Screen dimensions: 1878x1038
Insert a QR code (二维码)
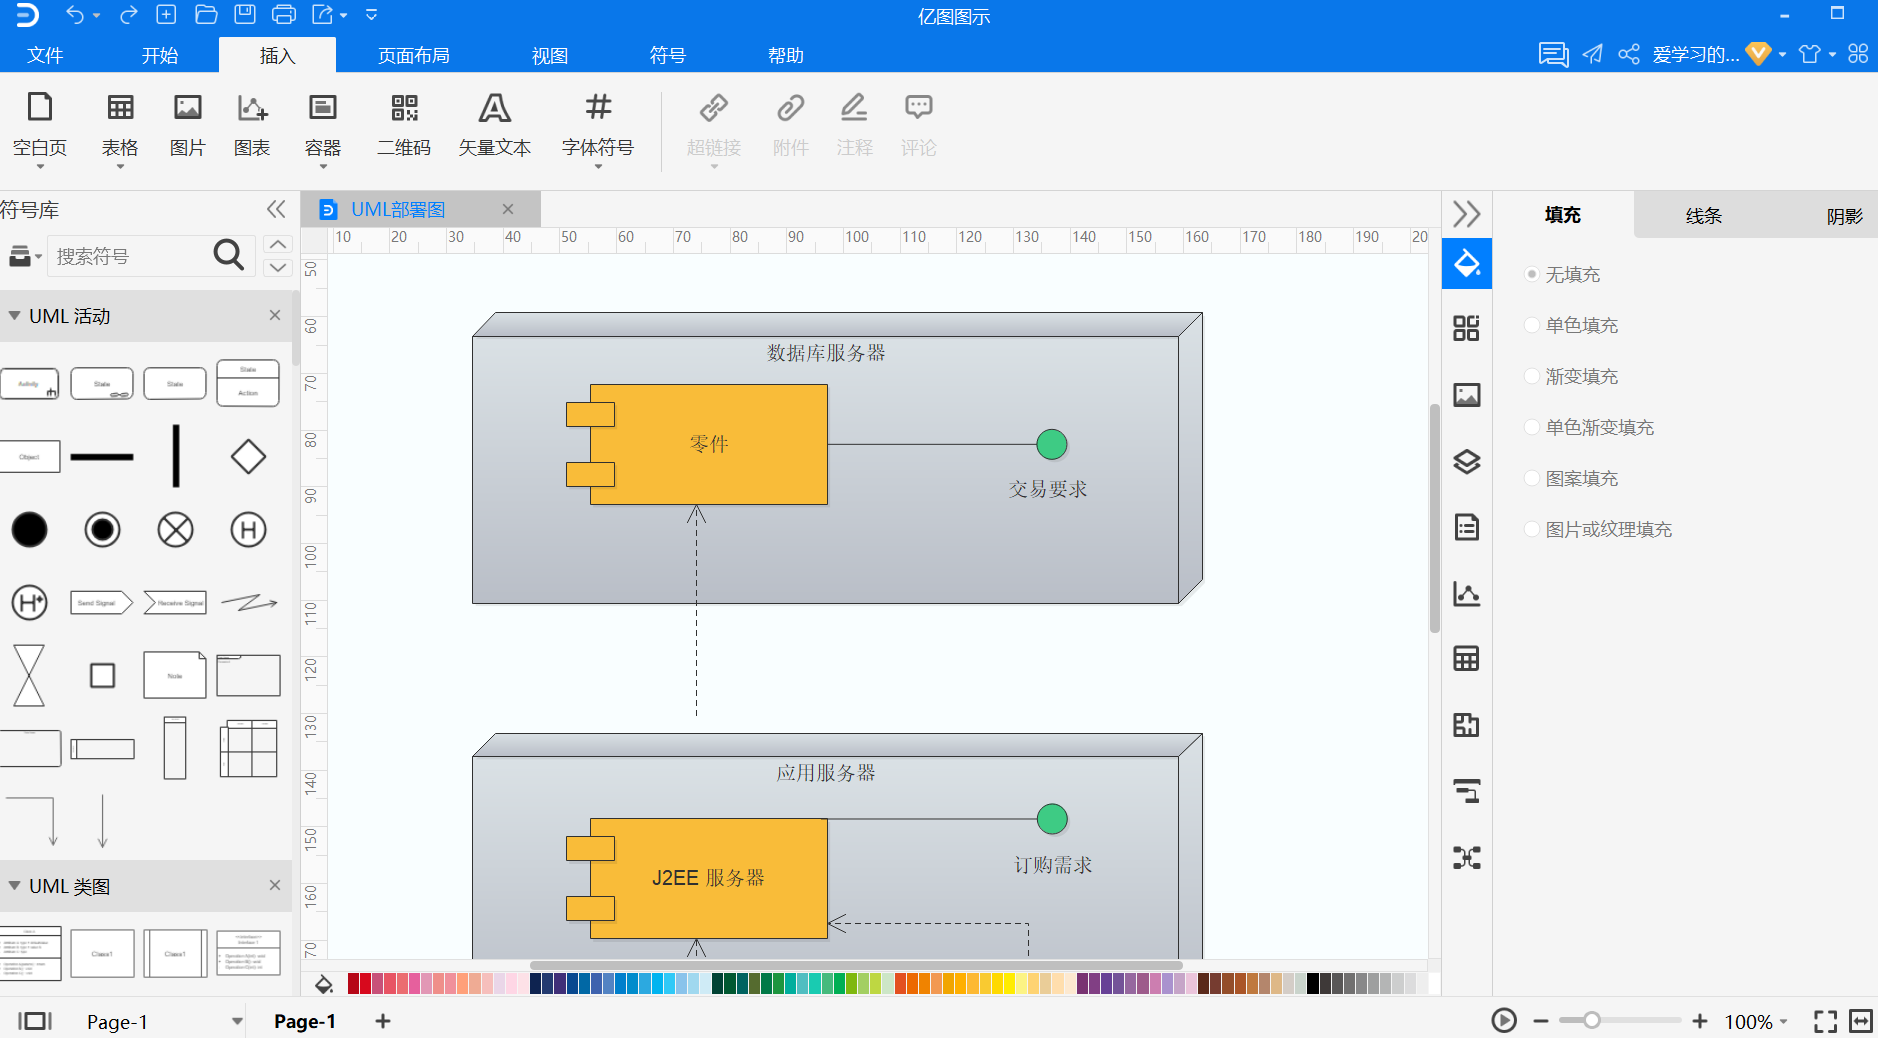click(404, 126)
